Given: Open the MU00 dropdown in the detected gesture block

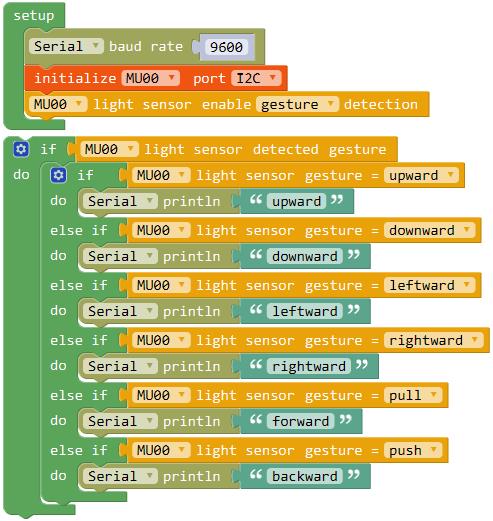Looking at the screenshot, I should [109, 149].
